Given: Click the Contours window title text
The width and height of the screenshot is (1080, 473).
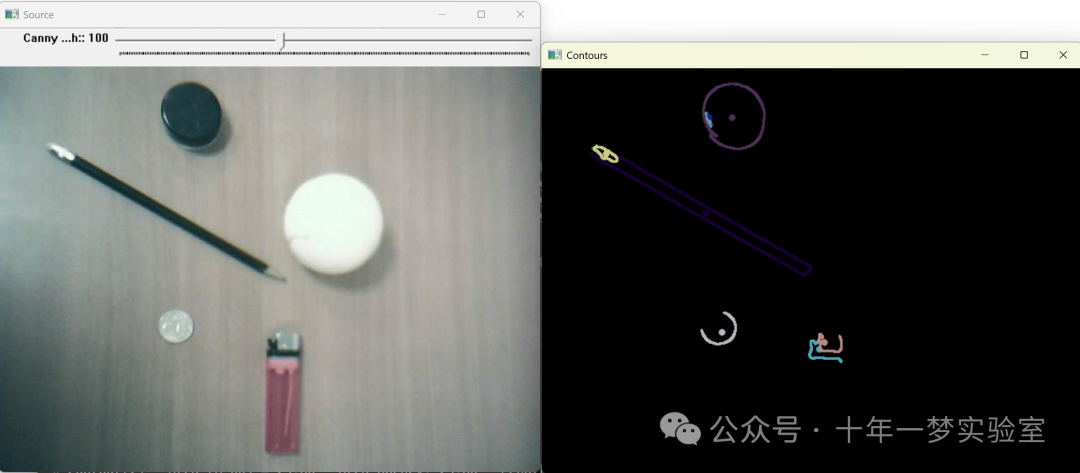Looking at the screenshot, I should click(x=587, y=55).
